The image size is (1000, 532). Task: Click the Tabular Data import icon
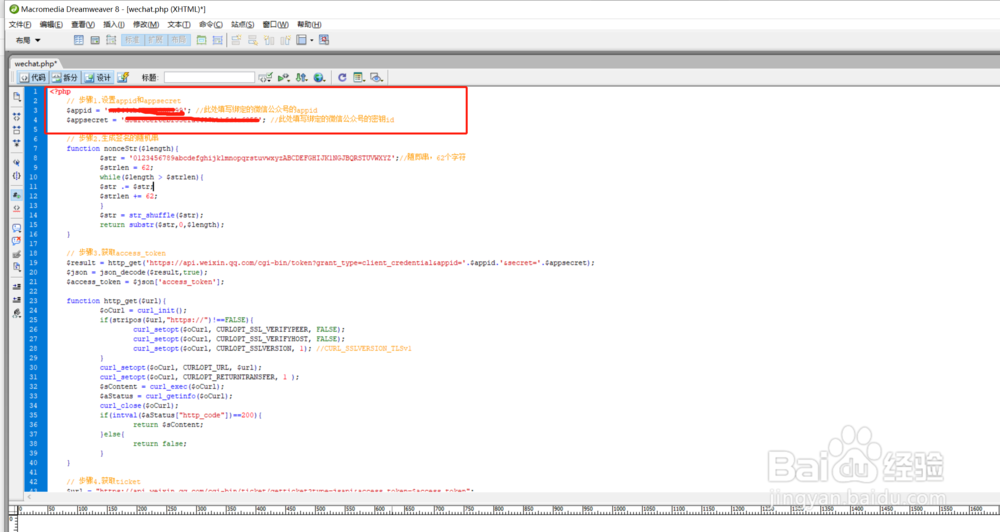click(324, 40)
